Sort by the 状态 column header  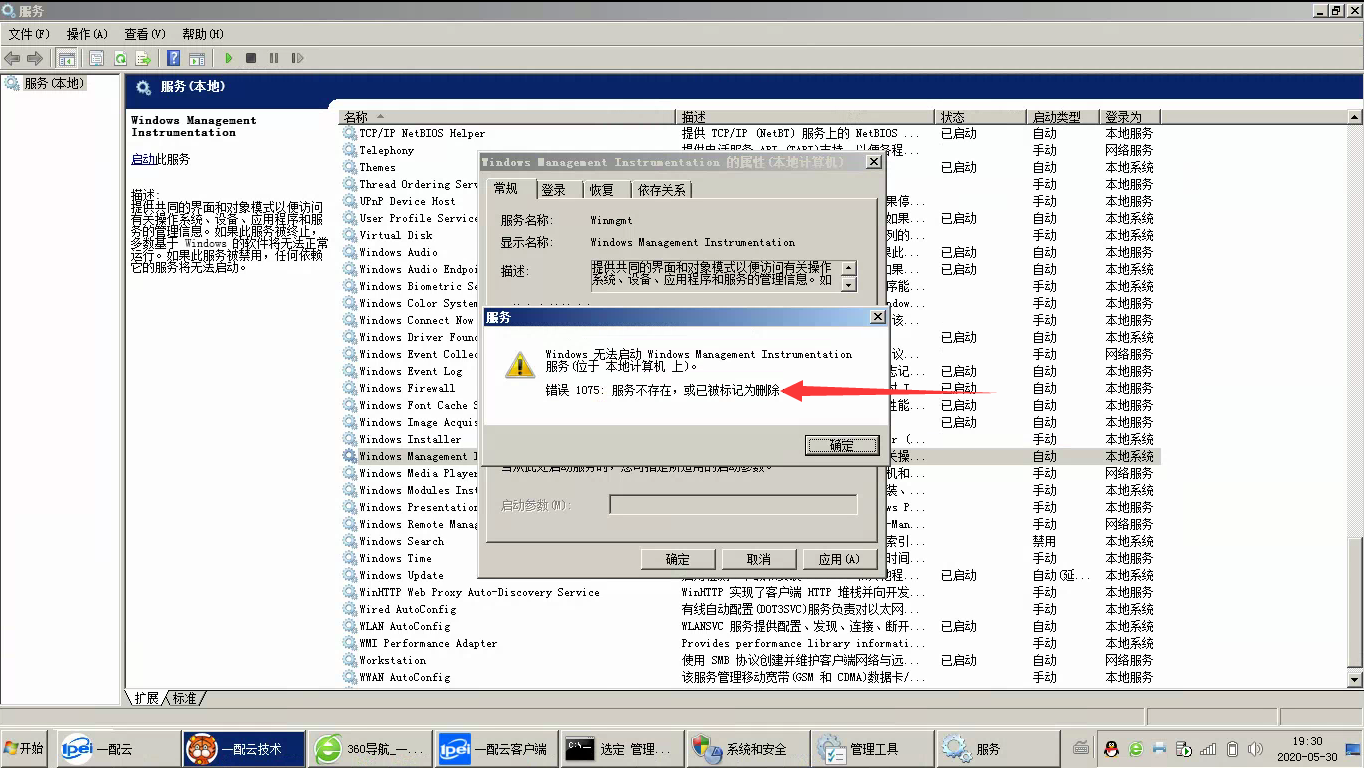click(980, 117)
